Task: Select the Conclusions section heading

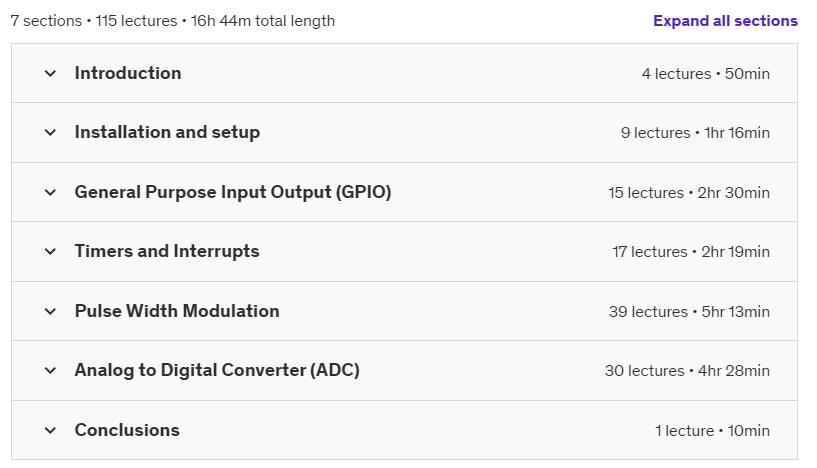Action: (x=127, y=430)
